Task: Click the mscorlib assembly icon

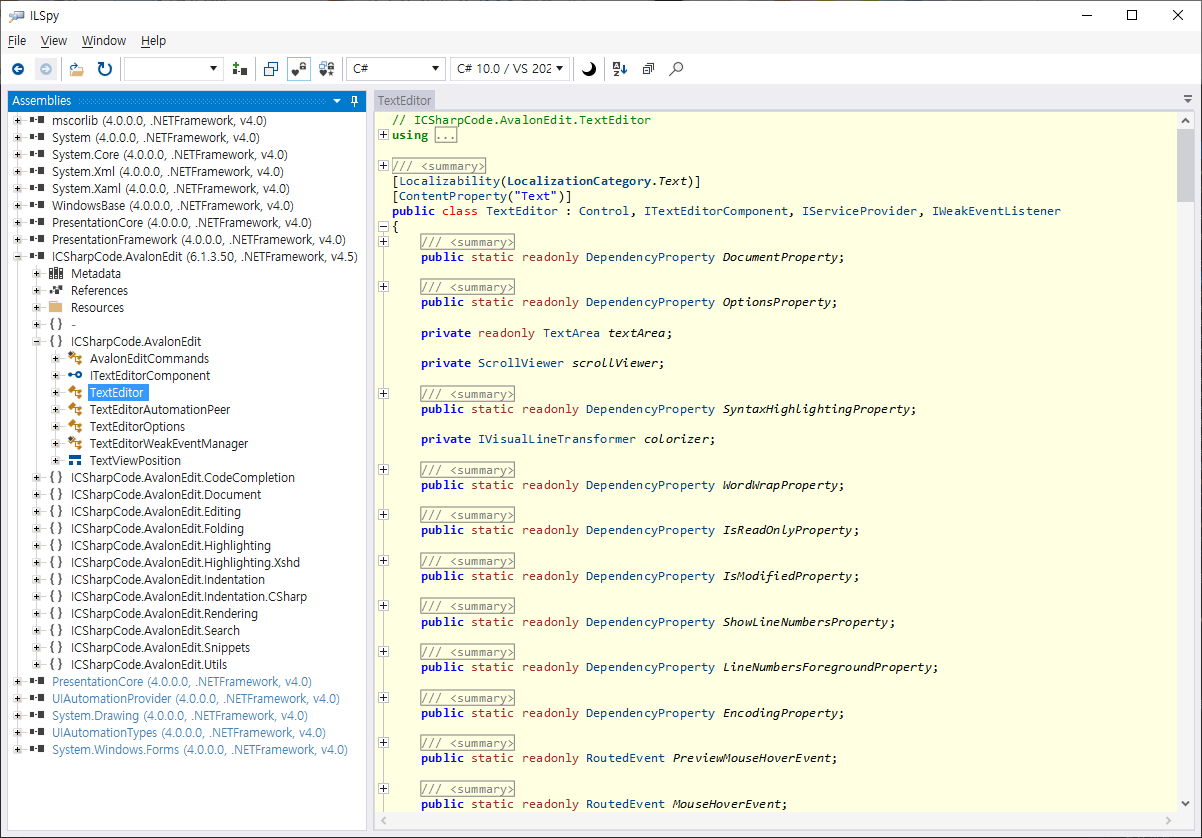Action: pos(37,121)
